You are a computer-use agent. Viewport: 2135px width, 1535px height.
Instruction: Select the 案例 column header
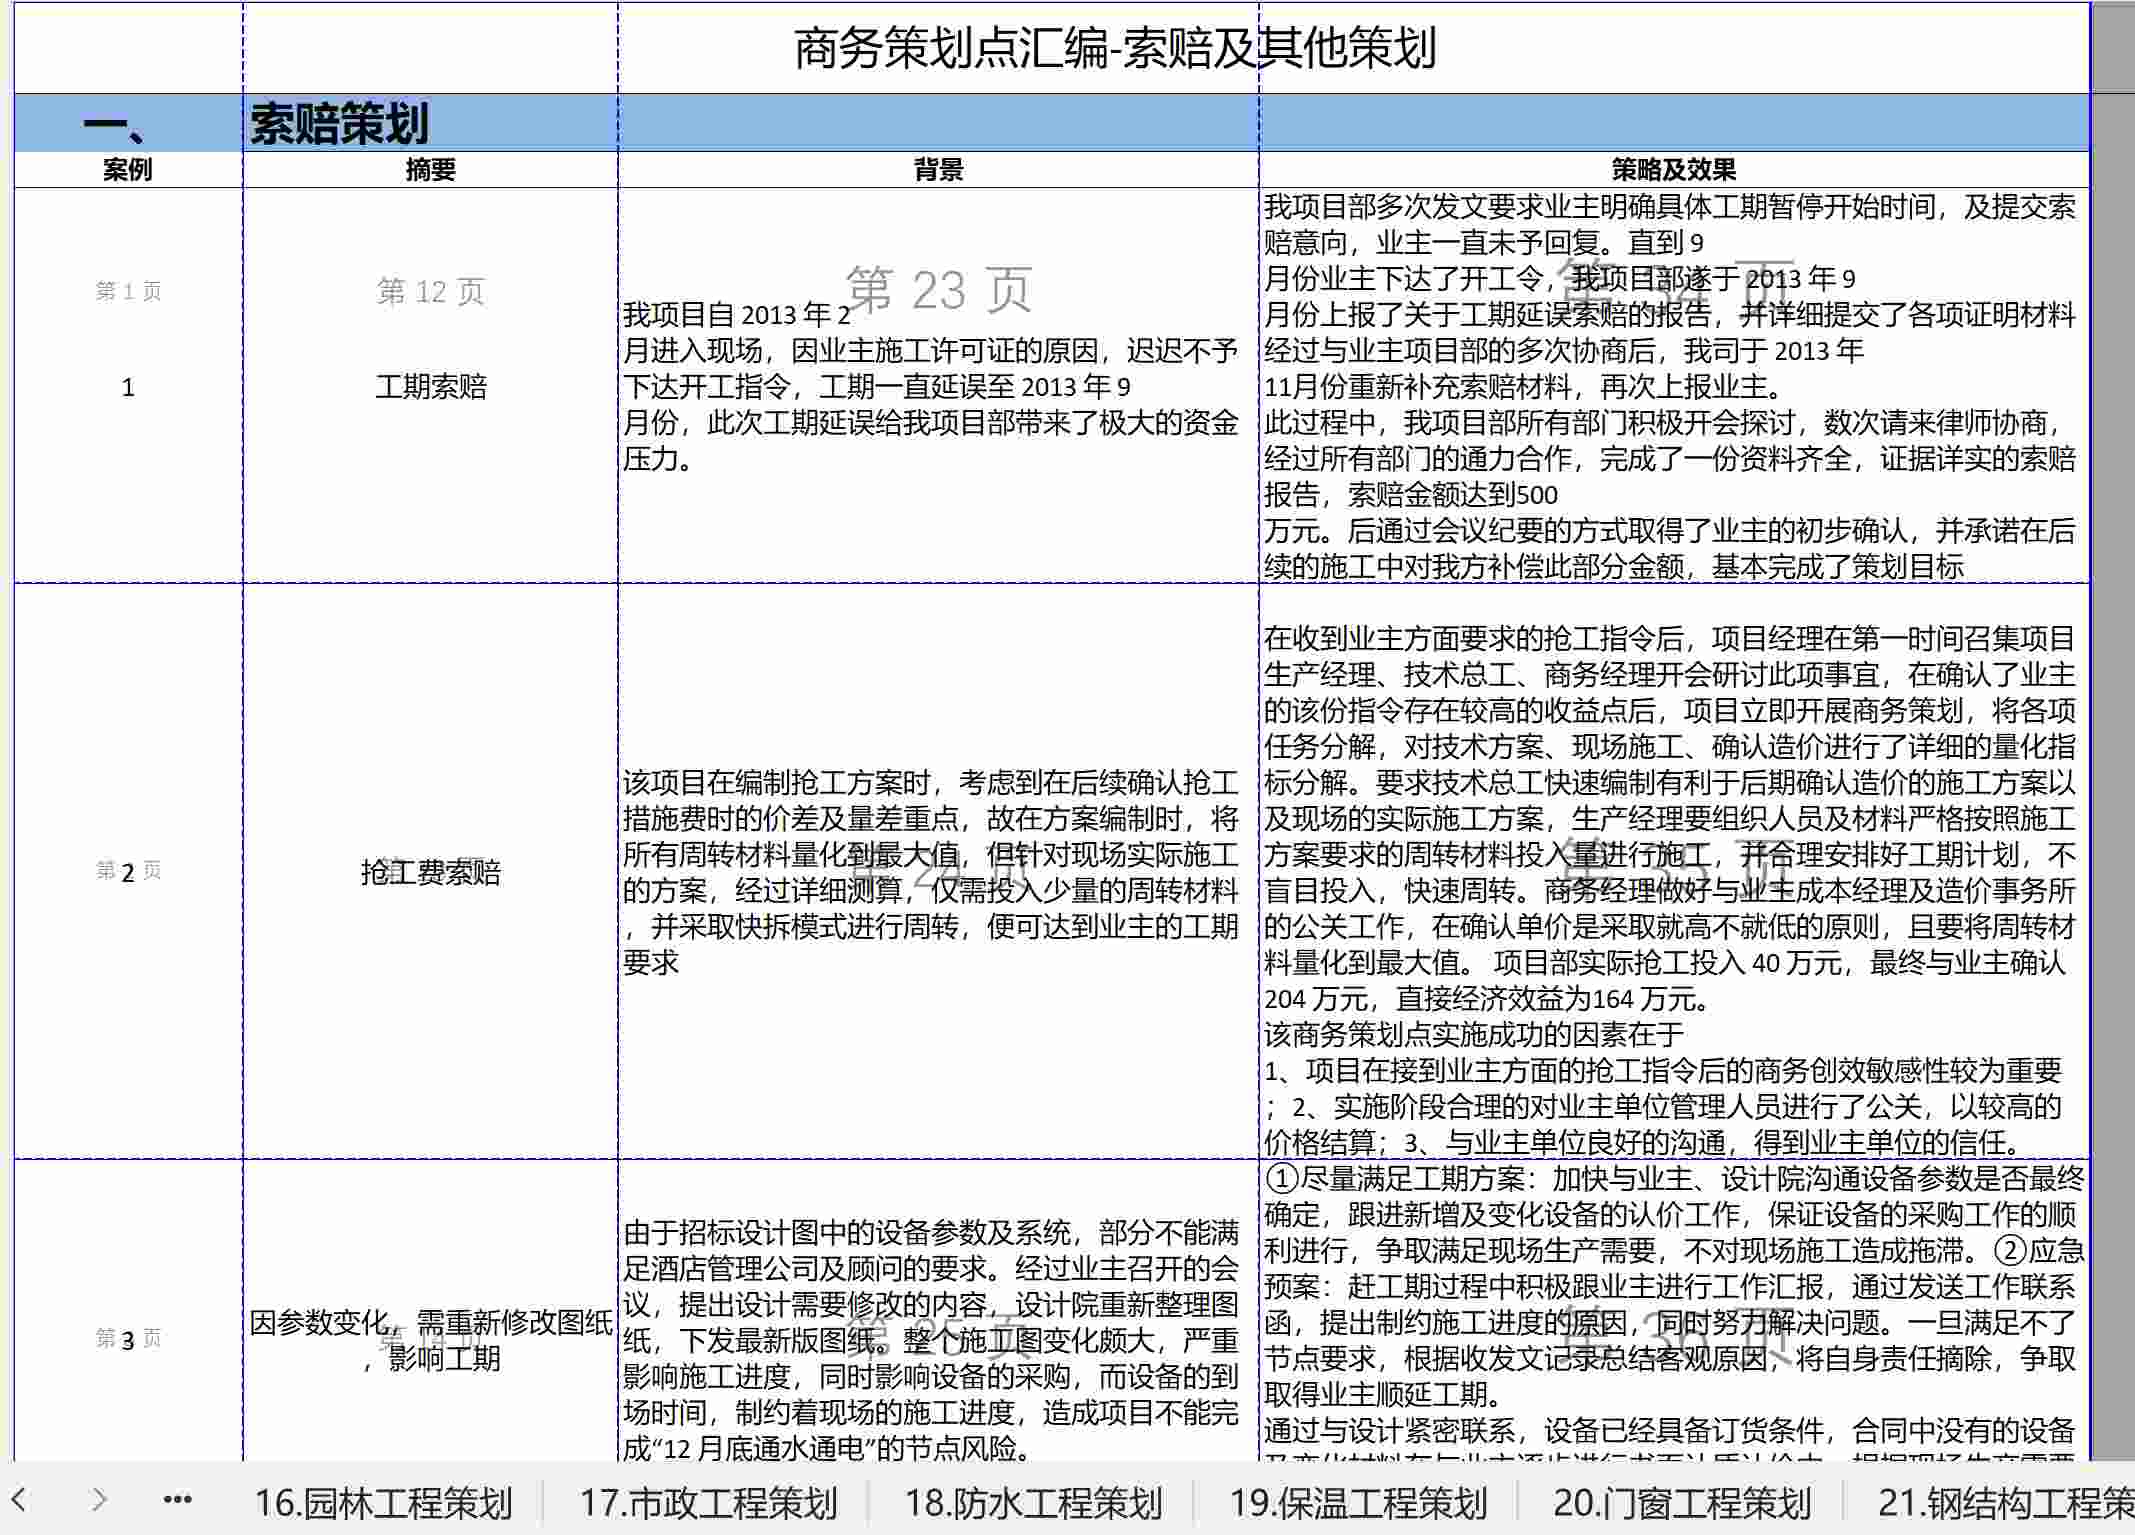tap(128, 169)
